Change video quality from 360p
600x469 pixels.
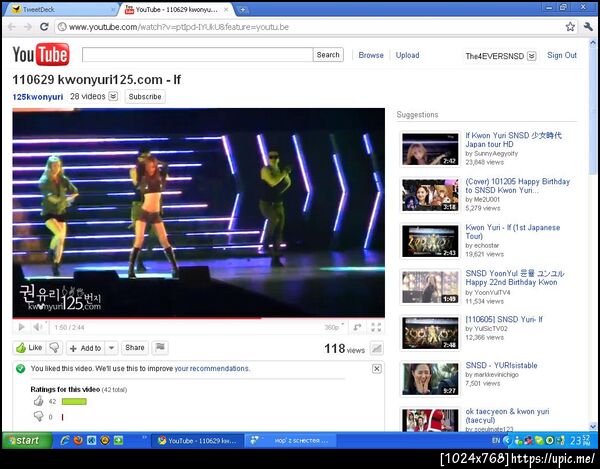point(334,327)
